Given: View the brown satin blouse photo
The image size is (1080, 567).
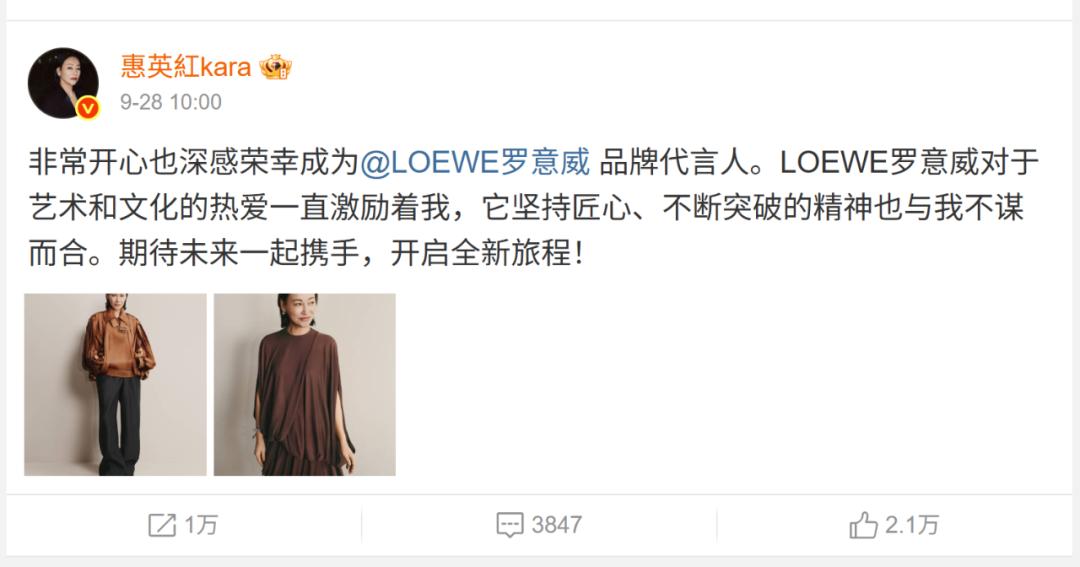Looking at the screenshot, I should 115,384.
